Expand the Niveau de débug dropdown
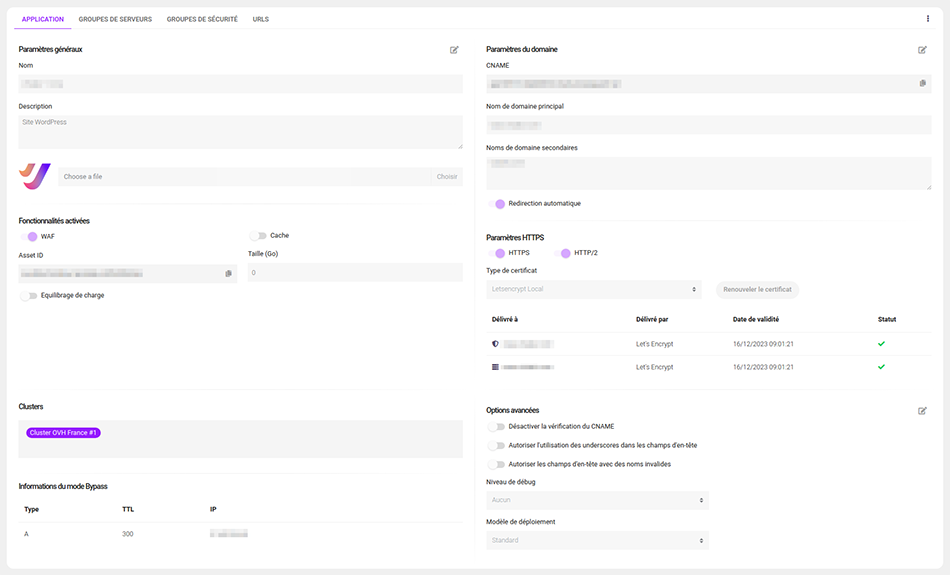950x575 pixels. tap(597, 500)
